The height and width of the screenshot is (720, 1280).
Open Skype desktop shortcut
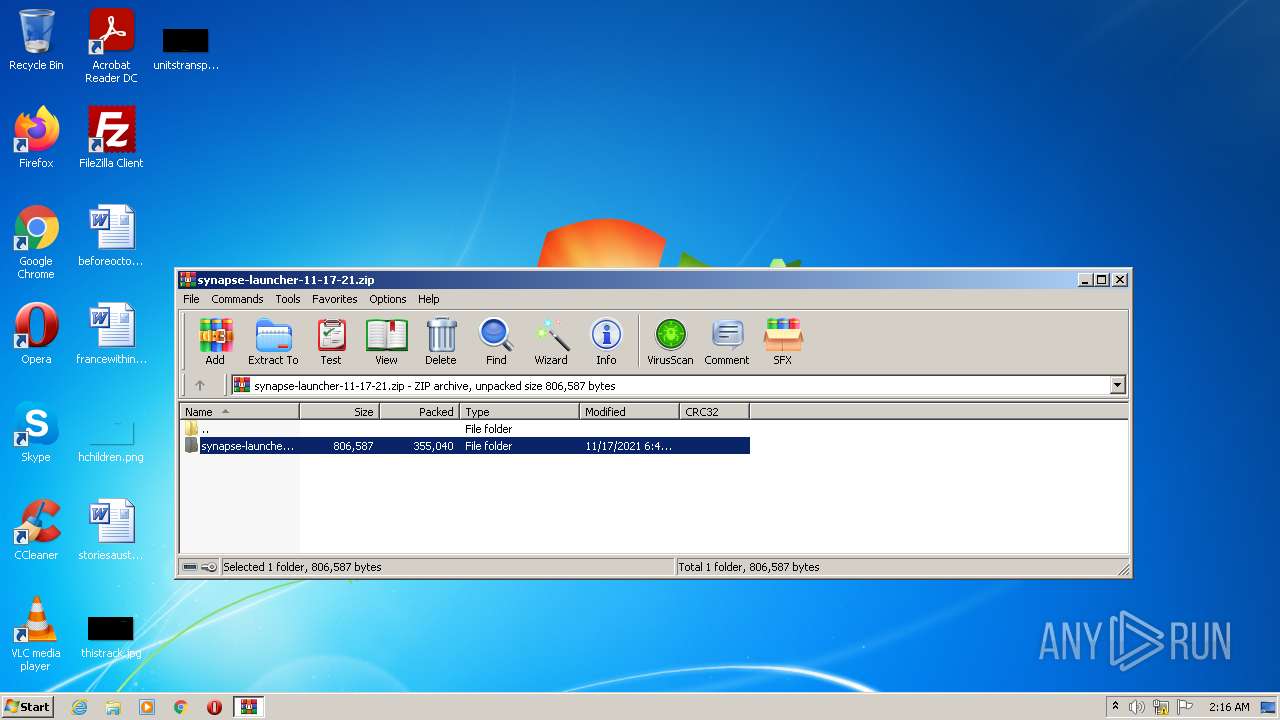coord(36,432)
